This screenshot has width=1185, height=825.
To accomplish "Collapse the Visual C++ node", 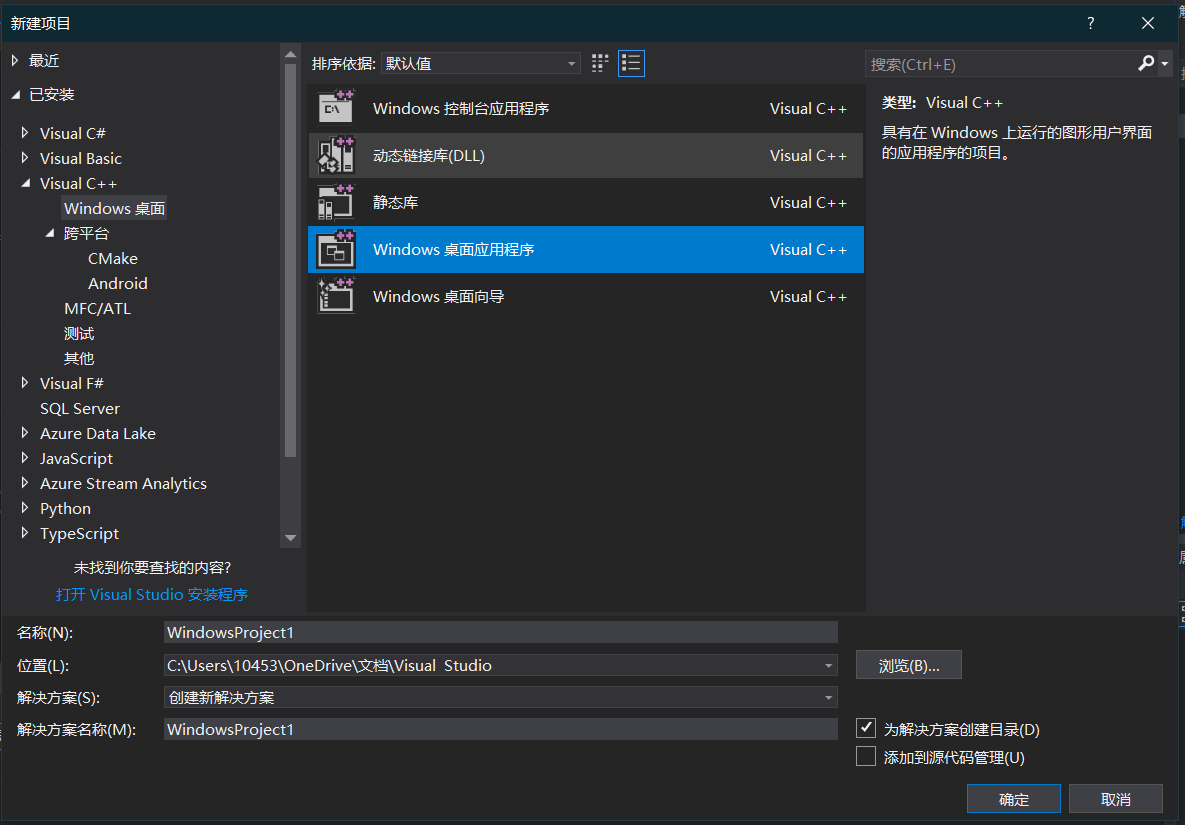I will [x=26, y=183].
